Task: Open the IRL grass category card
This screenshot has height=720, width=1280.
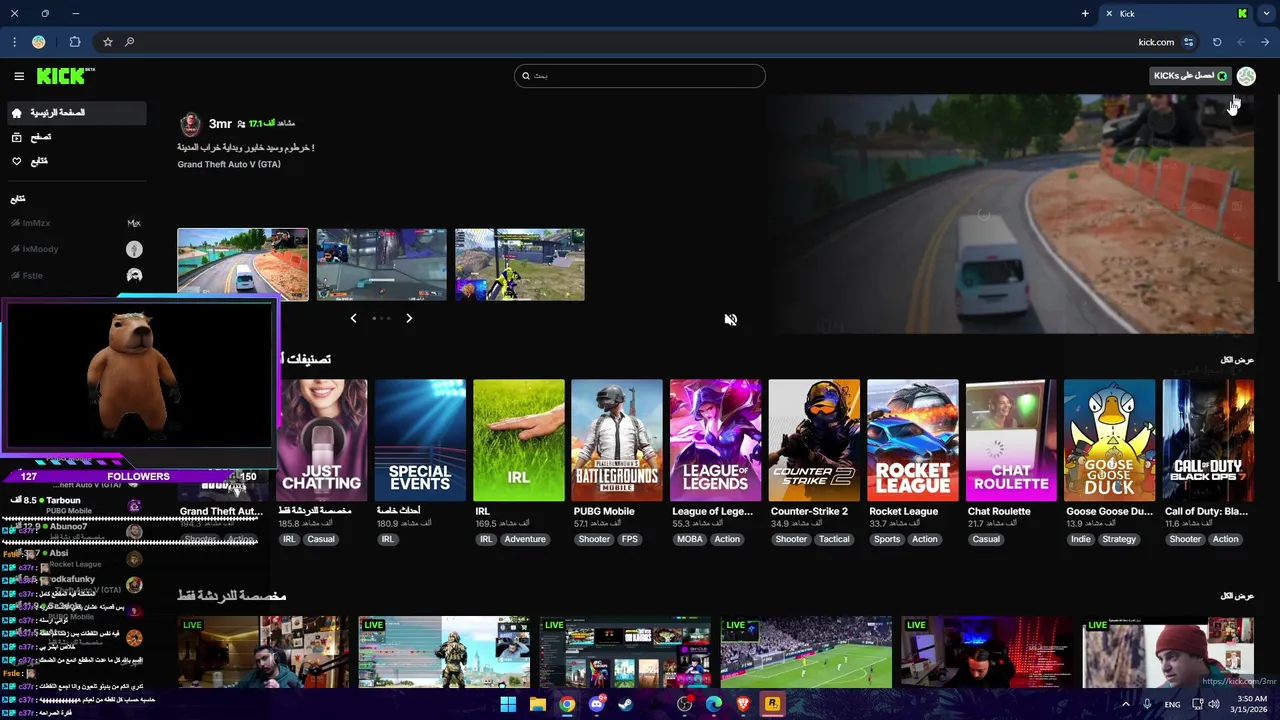Action: click(x=519, y=440)
